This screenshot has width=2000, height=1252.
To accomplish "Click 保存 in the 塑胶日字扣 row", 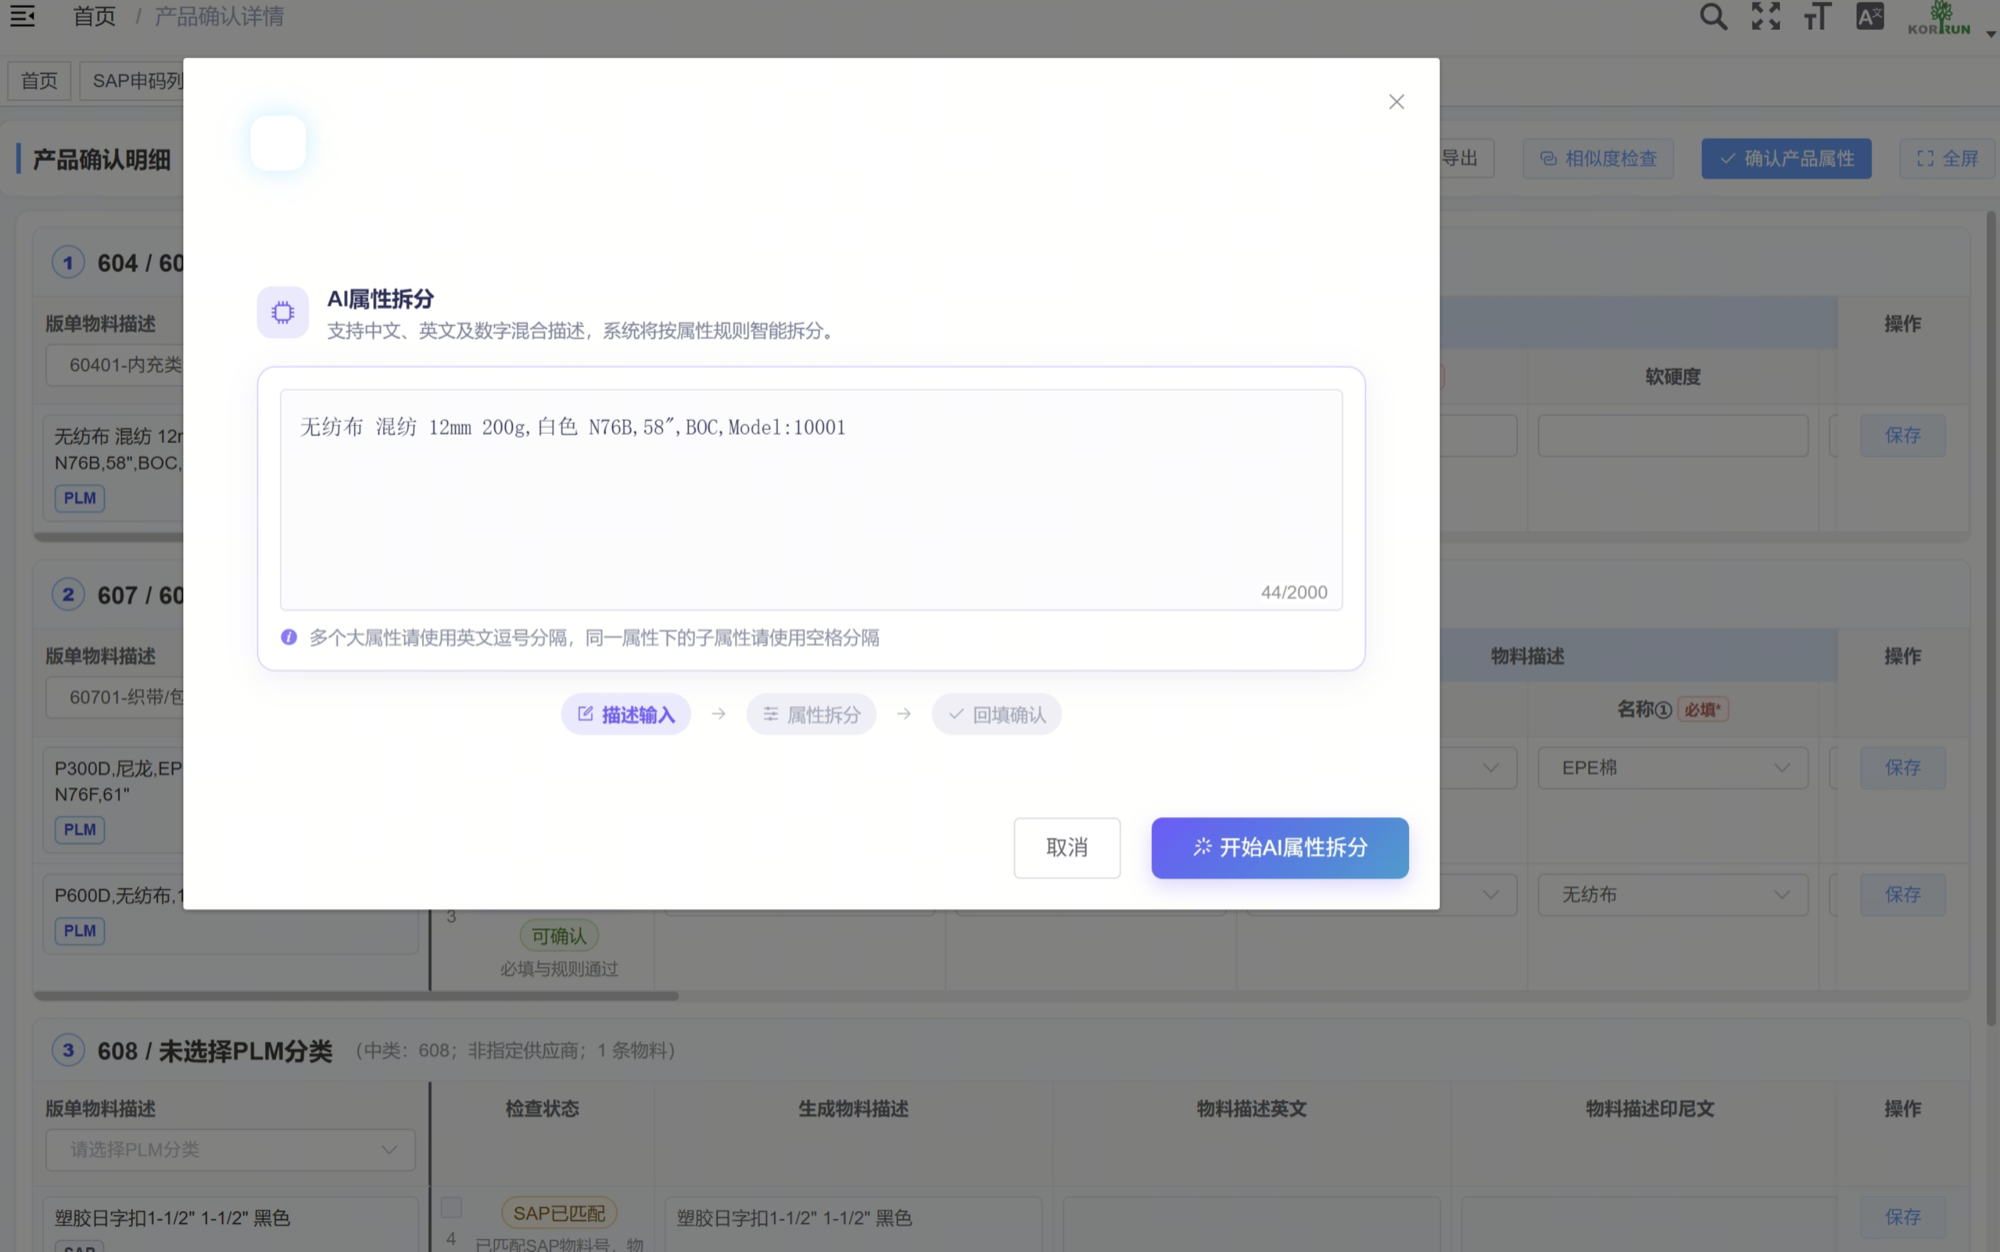I will [1903, 1217].
